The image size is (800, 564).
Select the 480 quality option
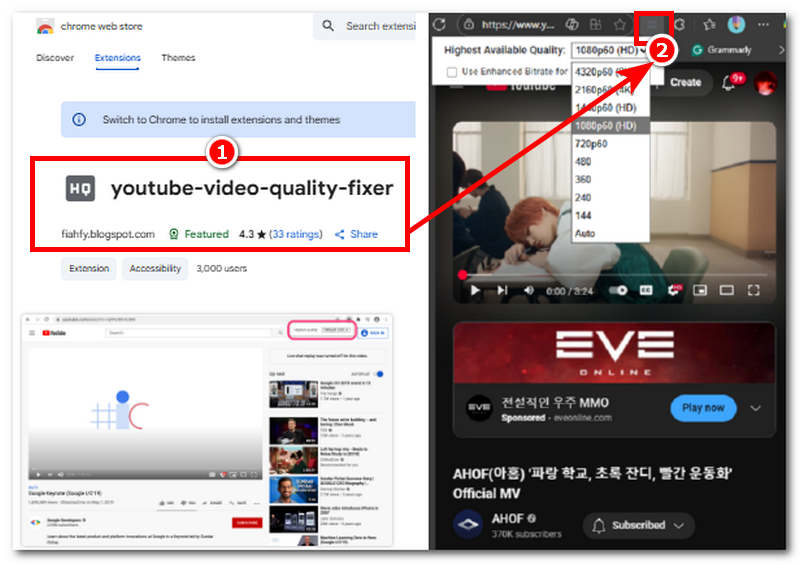[610, 161]
